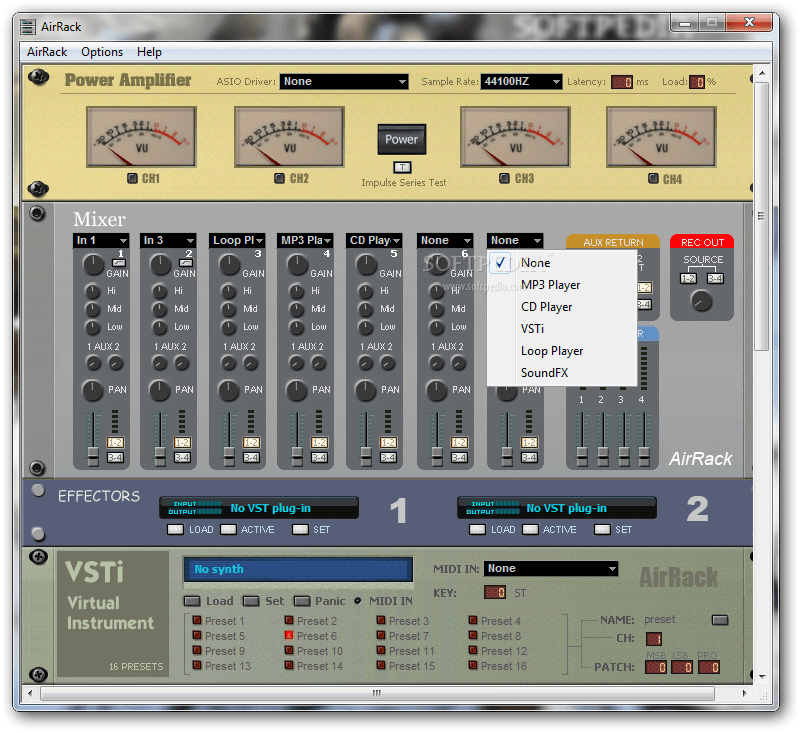Toggle REC OUT source 1-2 button
Image resolution: width=800 pixels, height=732 pixels.
[x=688, y=279]
